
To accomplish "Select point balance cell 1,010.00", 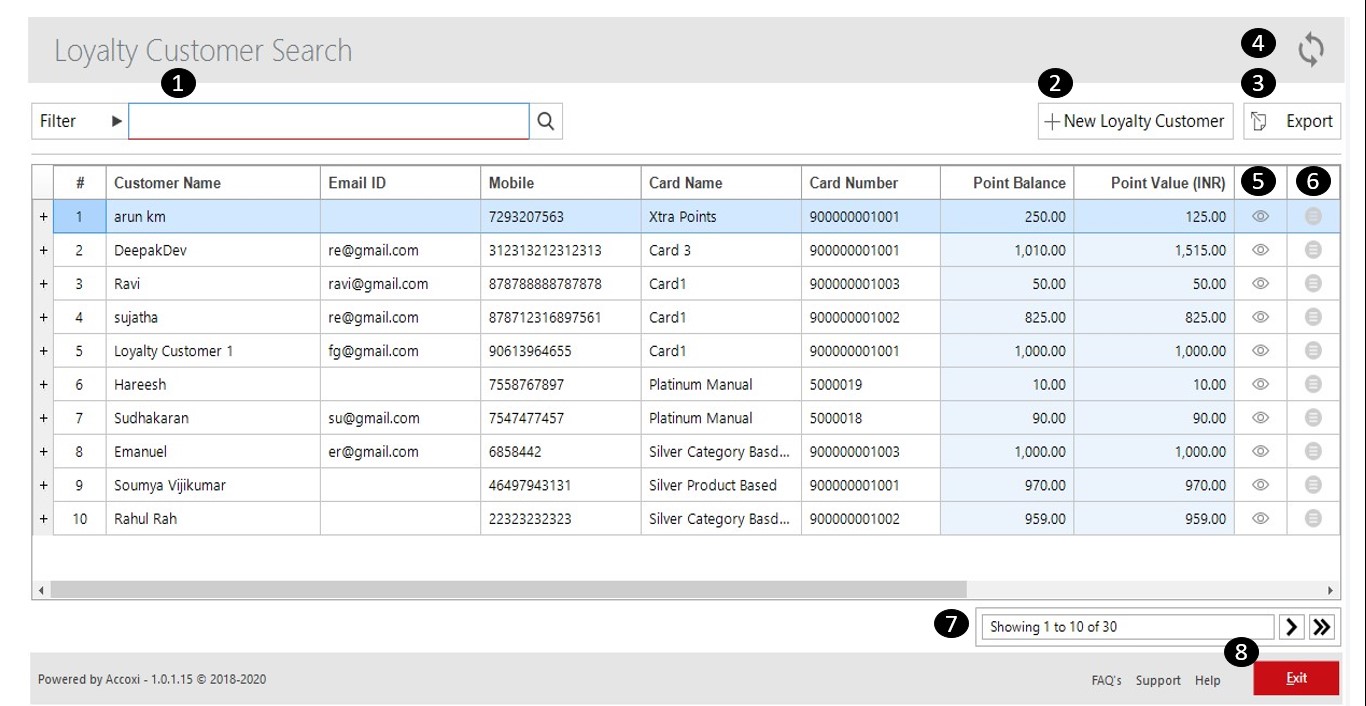I will (x=1007, y=251).
